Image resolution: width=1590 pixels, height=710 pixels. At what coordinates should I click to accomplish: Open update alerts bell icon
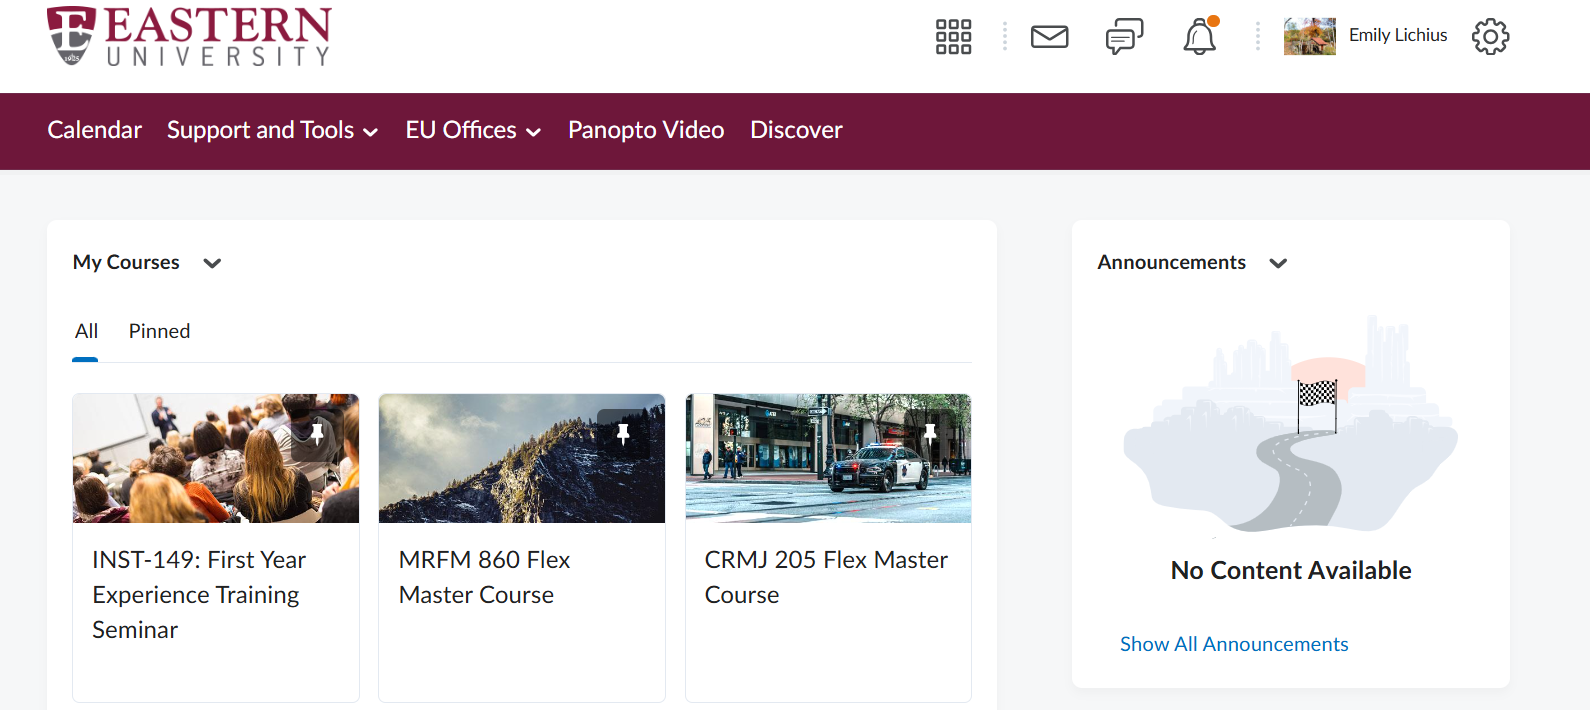pyautogui.click(x=1200, y=36)
